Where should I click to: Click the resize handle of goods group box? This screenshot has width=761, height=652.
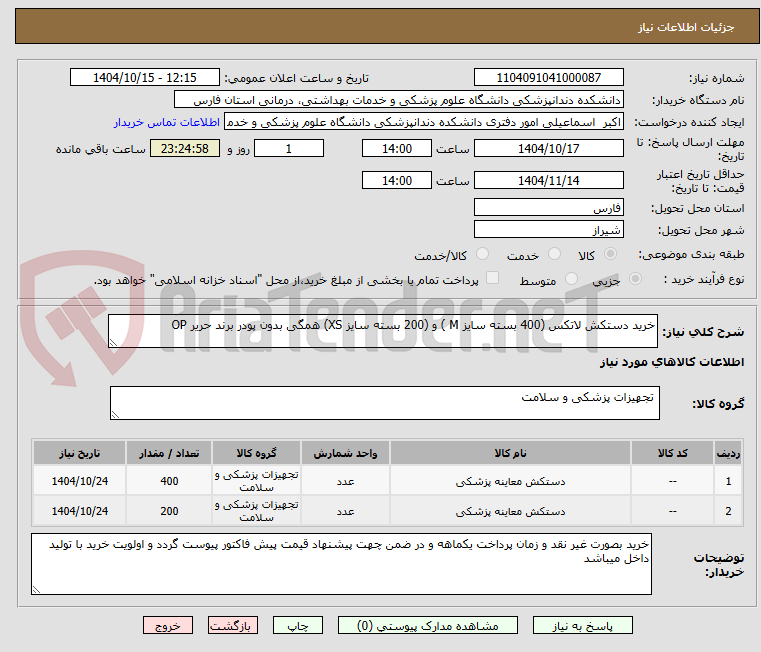click(x=116, y=414)
